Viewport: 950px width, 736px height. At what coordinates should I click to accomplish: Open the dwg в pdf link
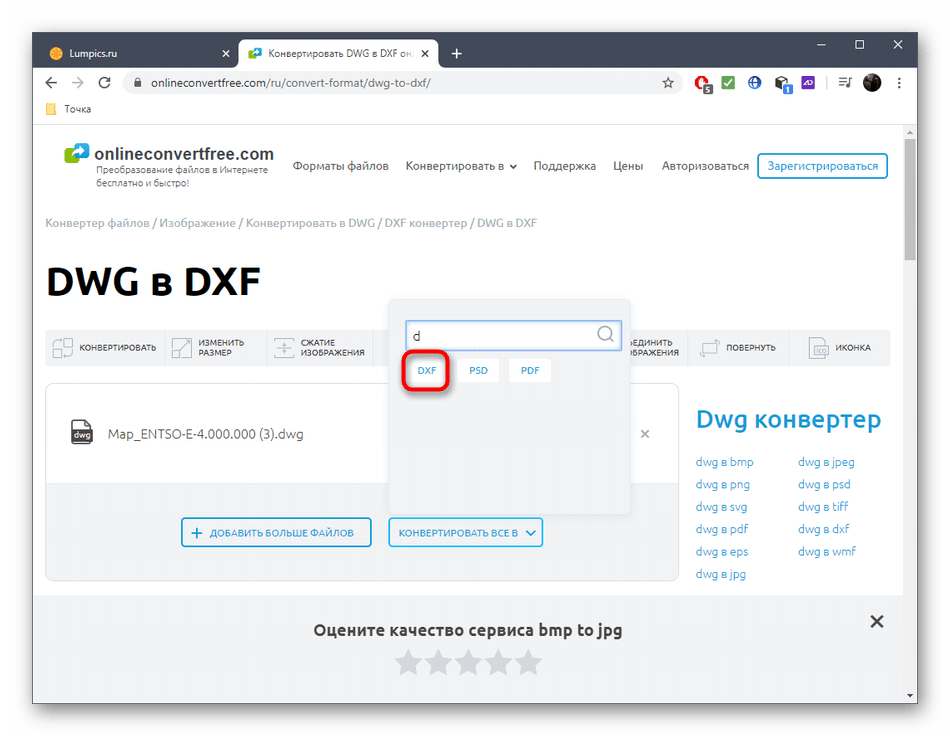point(722,529)
